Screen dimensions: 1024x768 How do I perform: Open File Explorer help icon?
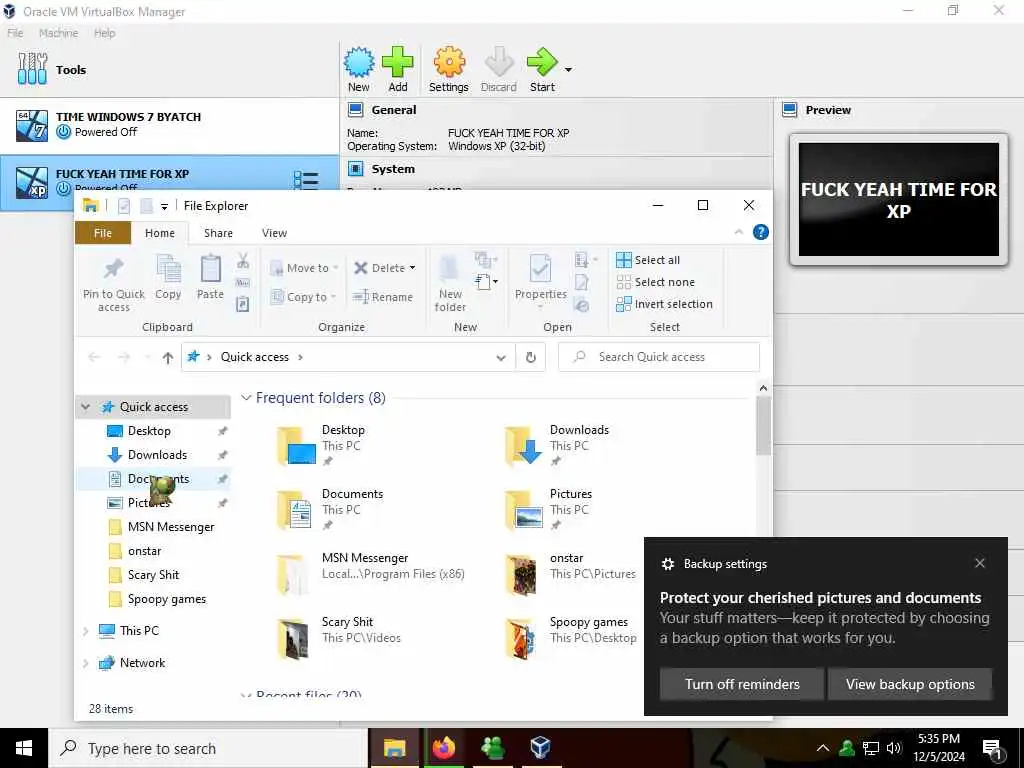(761, 232)
